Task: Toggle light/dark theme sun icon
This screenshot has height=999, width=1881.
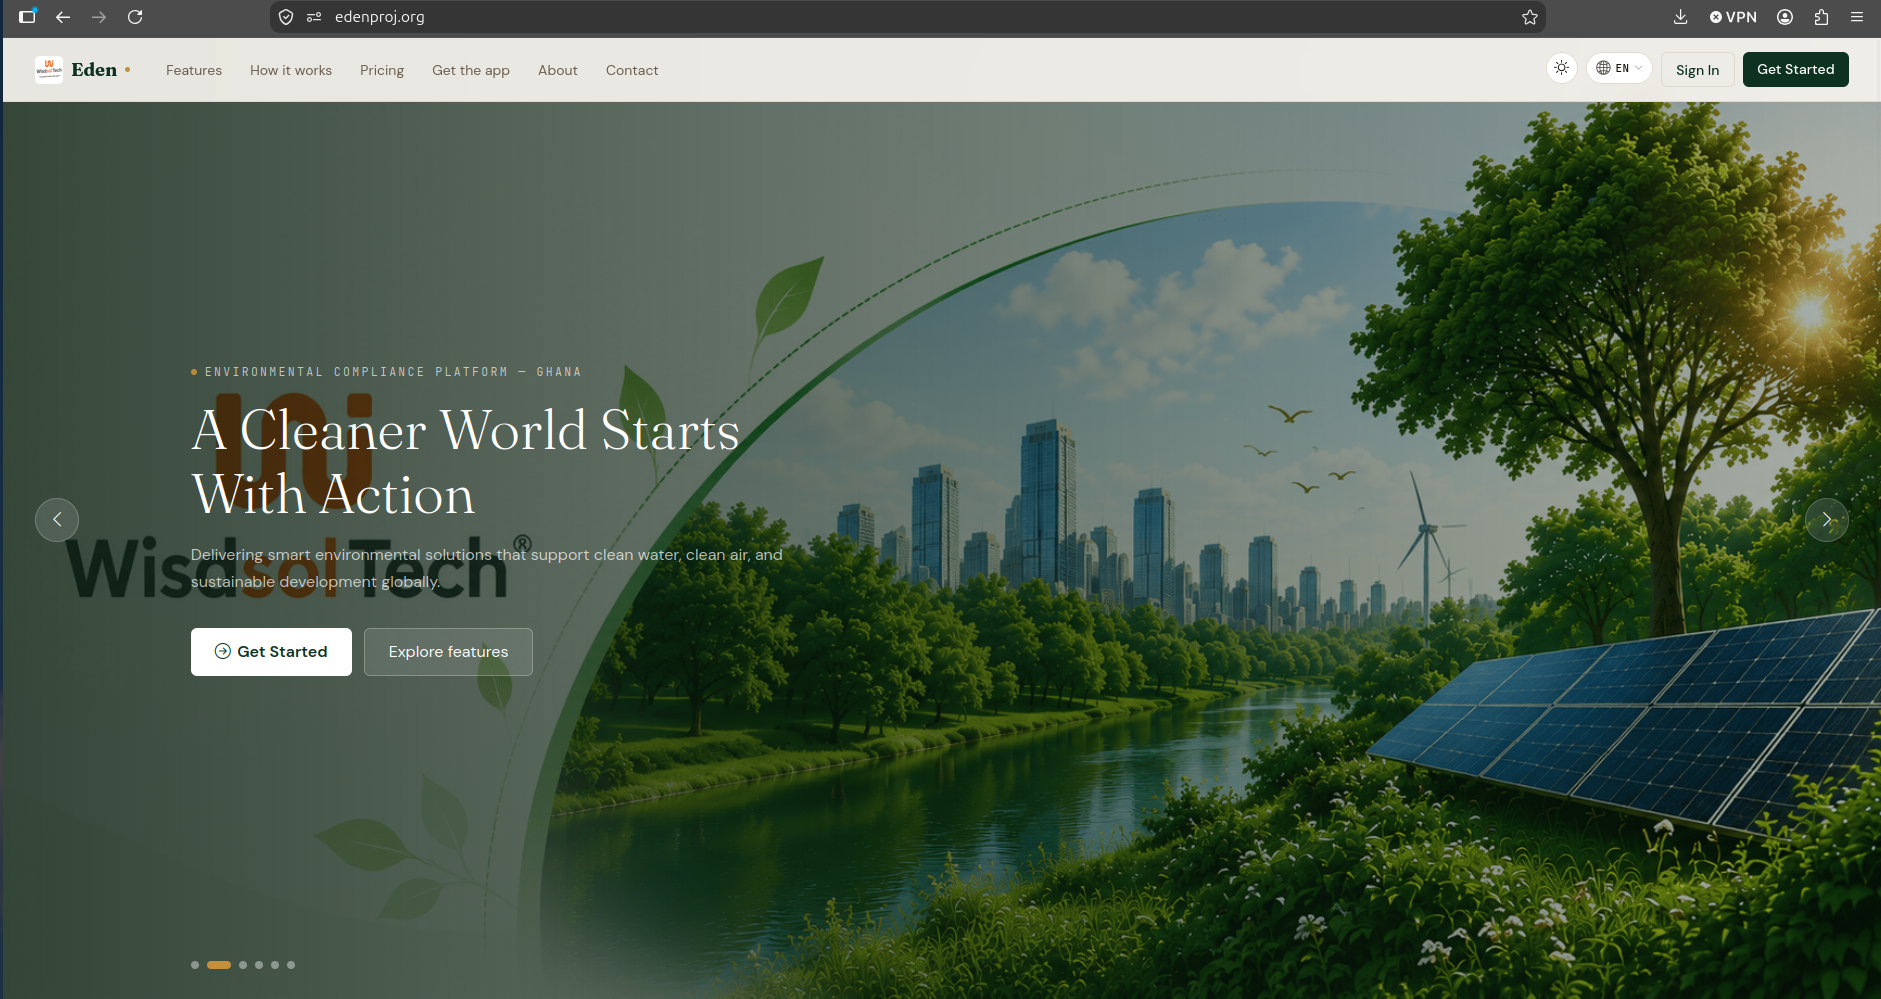Action: click(x=1561, y=68)
